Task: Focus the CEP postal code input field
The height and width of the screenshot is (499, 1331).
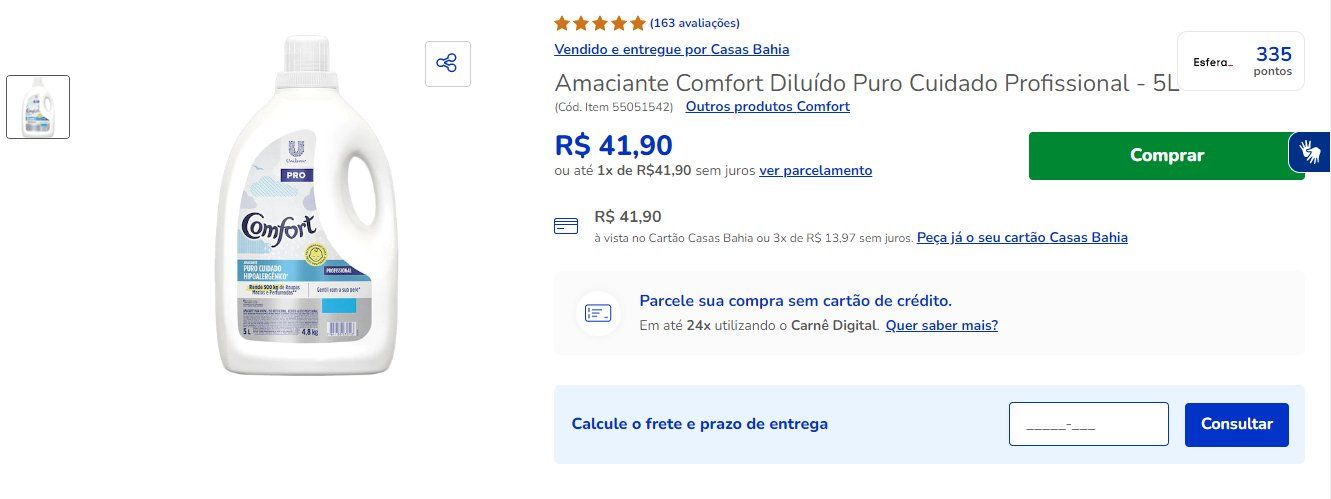Action: point(1089,424)
